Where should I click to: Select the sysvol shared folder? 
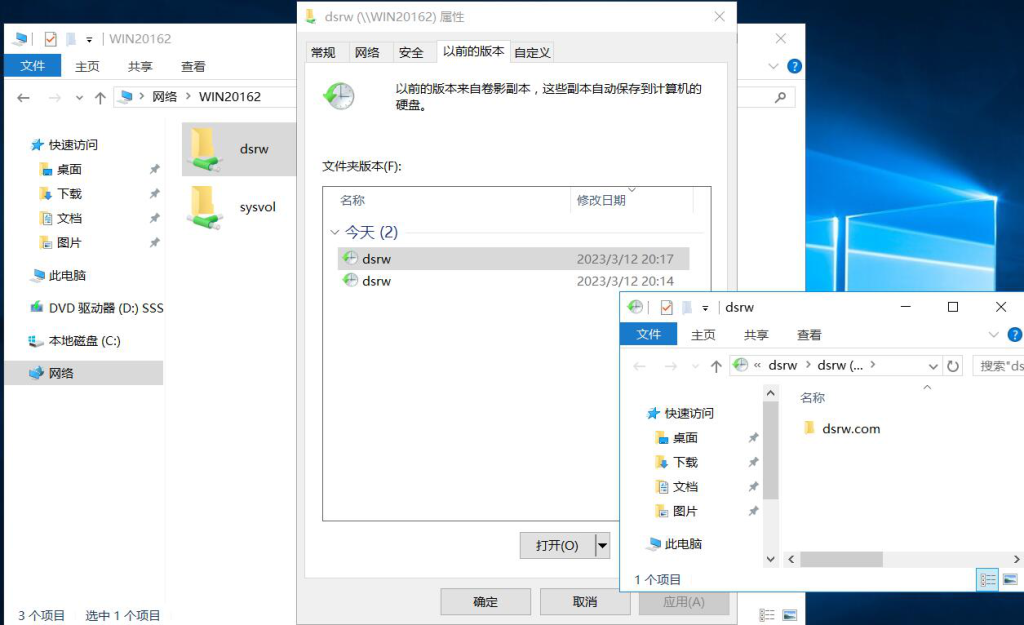click(239, 208)
